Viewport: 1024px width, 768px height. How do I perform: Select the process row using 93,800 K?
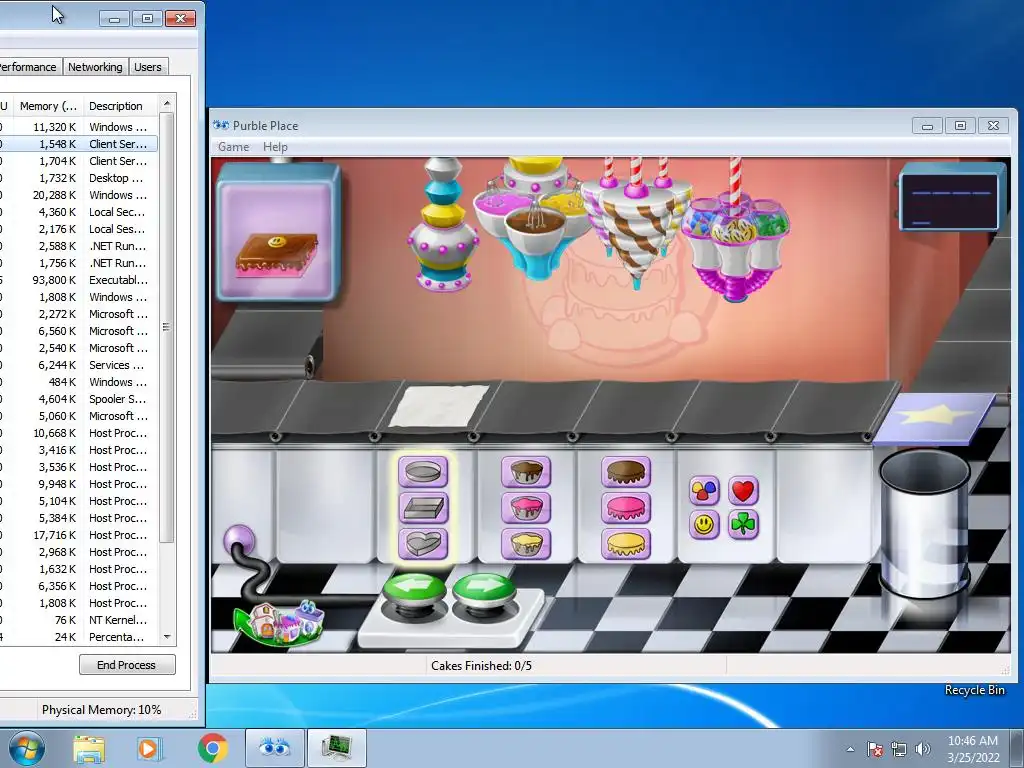[x=78, y=280]
